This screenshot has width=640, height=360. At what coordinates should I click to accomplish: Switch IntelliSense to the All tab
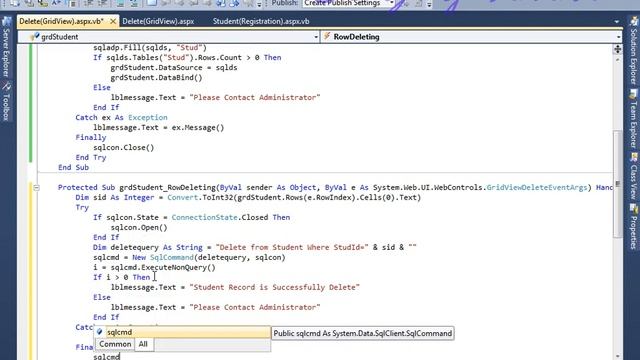[x=143, y=344]
